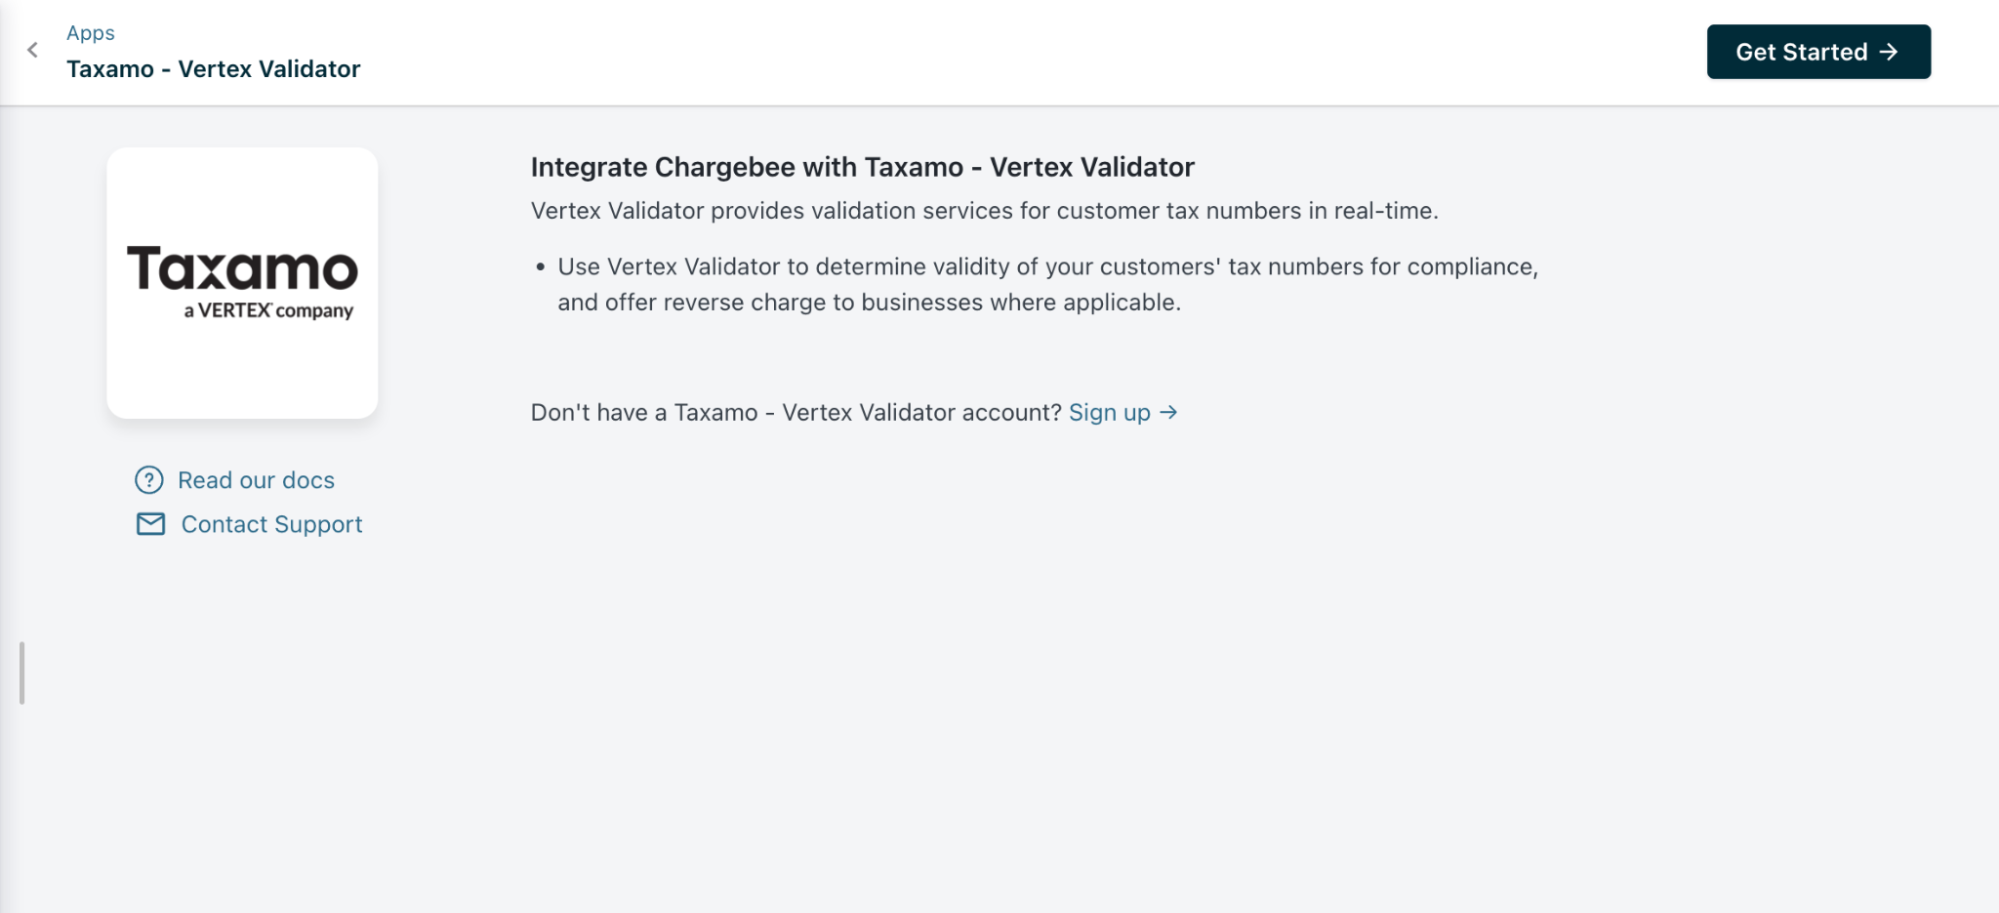Click the arrow icon beside Sign up
This screenshot has width=1999, height=913.
pos(1168,413)
